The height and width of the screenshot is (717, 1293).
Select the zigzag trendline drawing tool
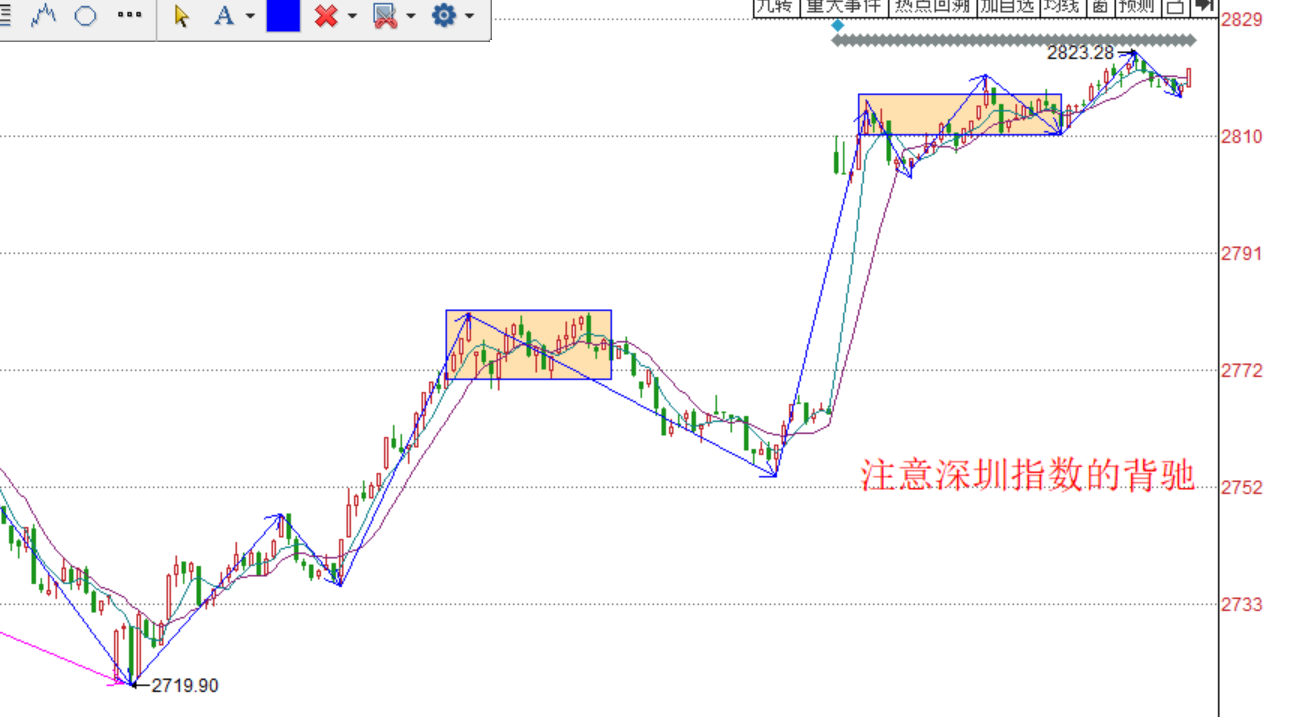coord(44,15)
